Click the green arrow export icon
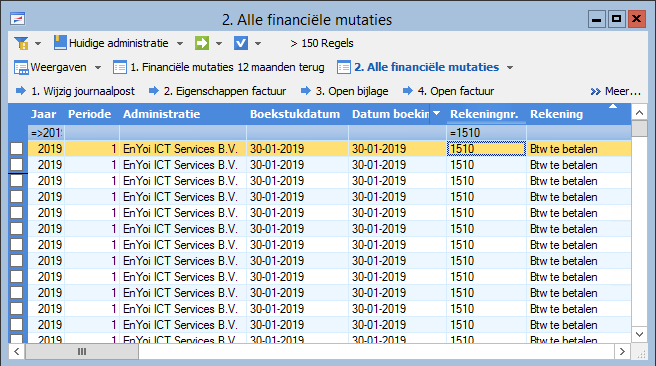The width and height of the screenshot is (656, 366). coord(202,43)
